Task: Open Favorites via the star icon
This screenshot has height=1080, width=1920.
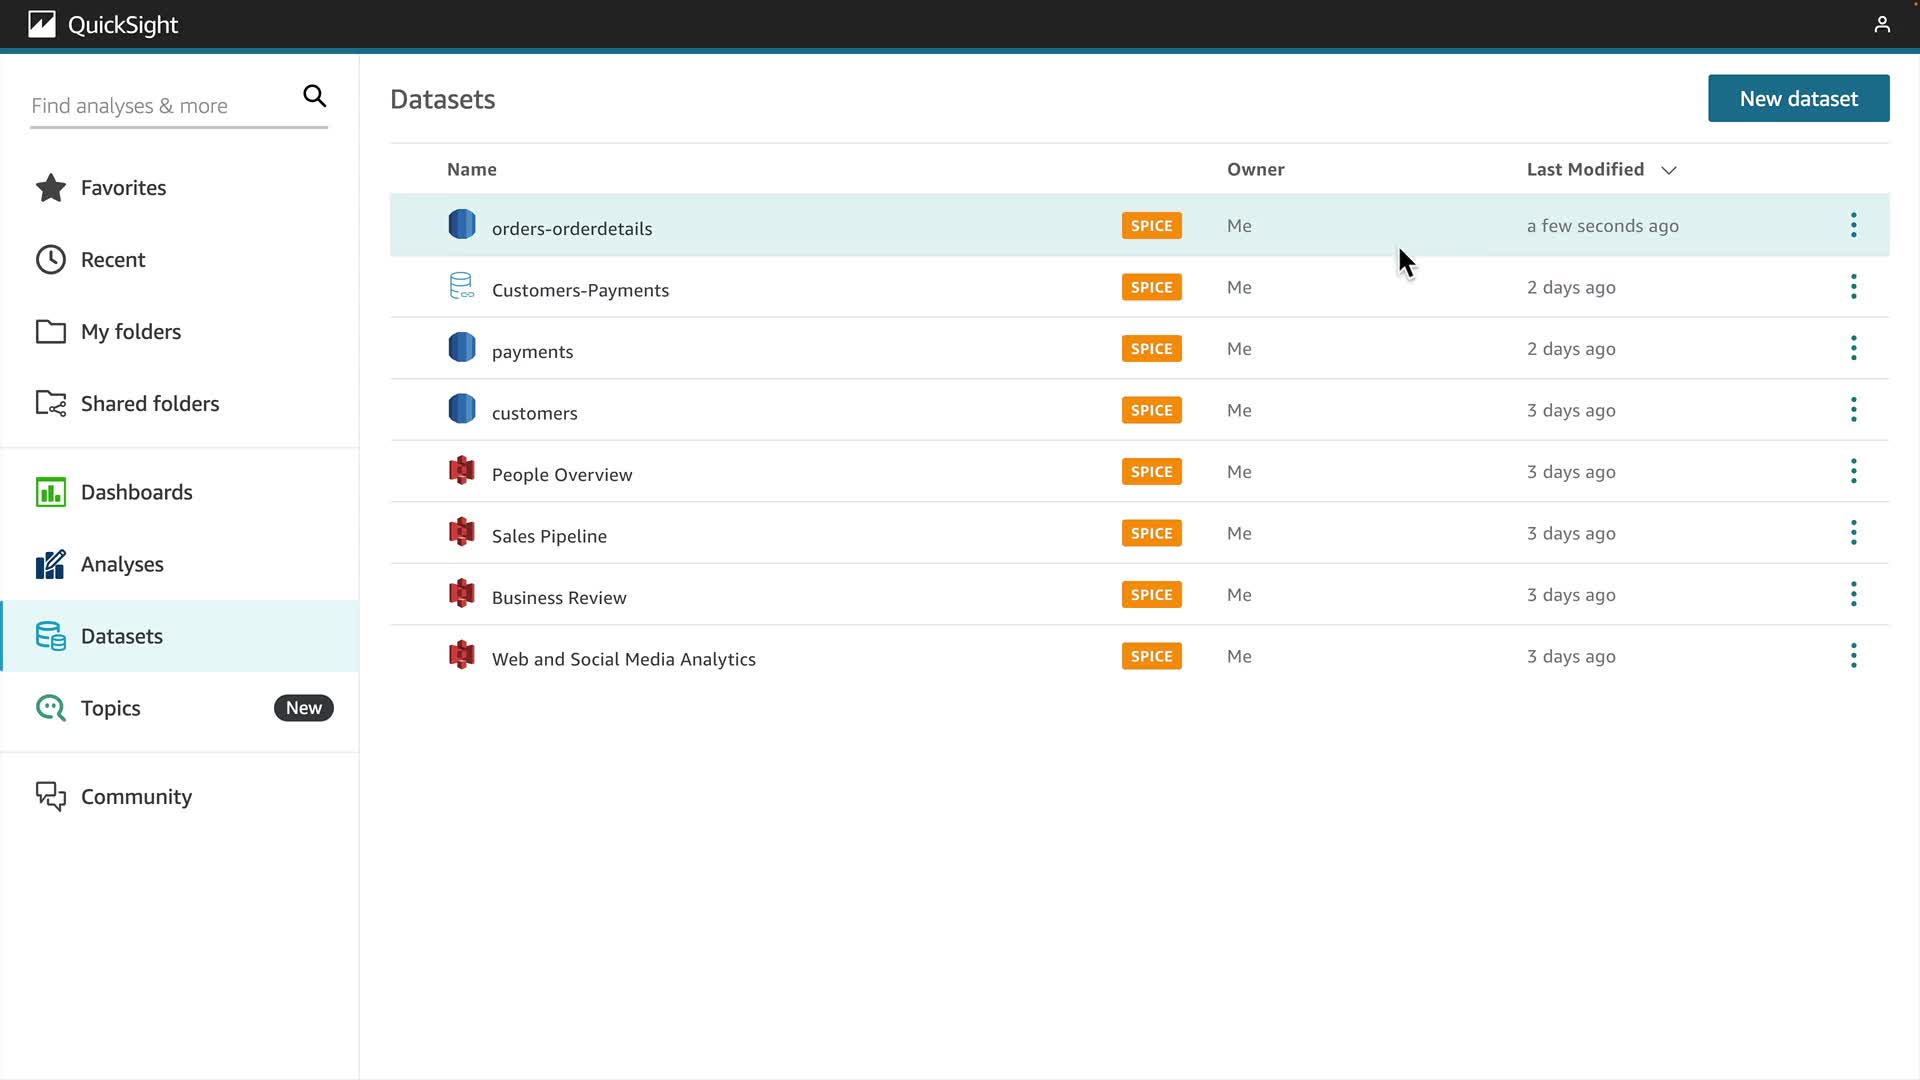Action: [50, 188]
